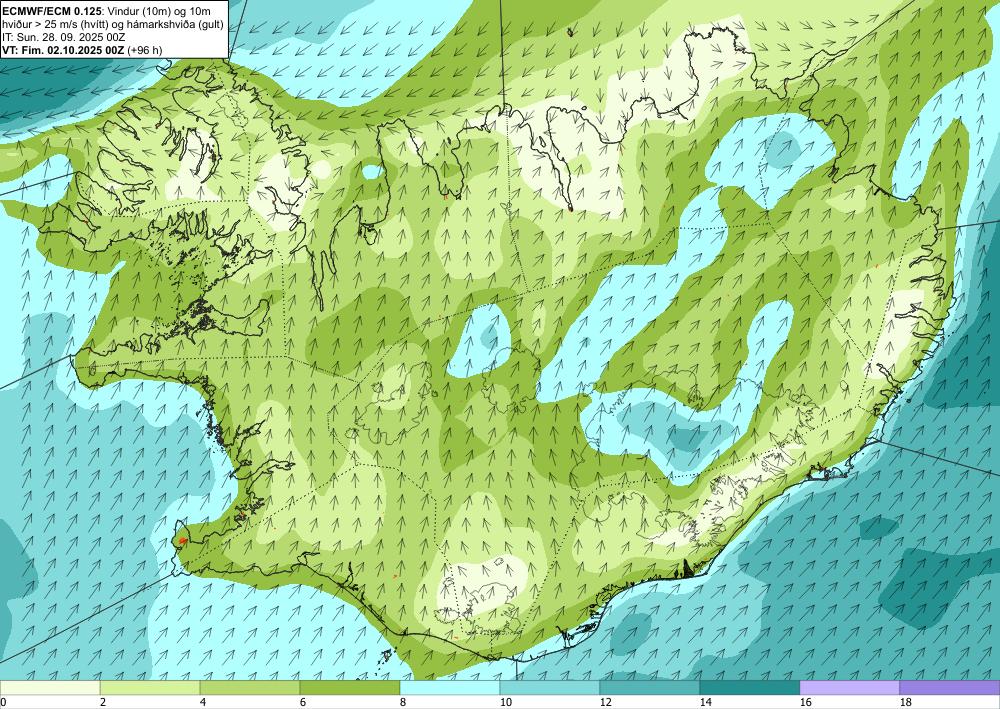Click the legend scale label "4"
The width and height of the screenshot is (1000, 709).
point(203,703)
